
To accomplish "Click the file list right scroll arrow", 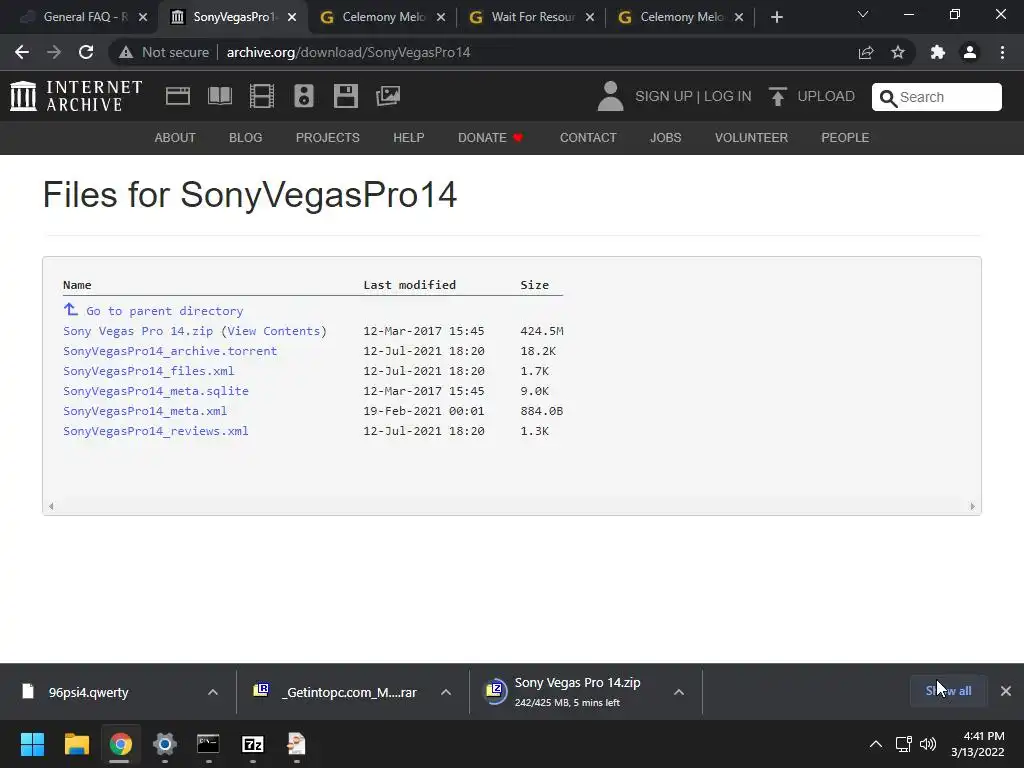I will [x=972, y=506].
